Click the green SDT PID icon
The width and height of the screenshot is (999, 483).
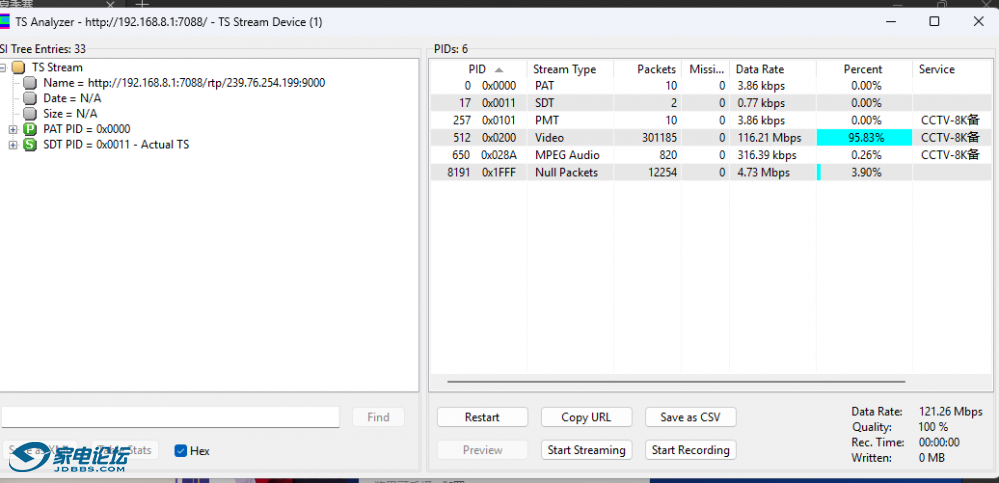click(29, 145)
